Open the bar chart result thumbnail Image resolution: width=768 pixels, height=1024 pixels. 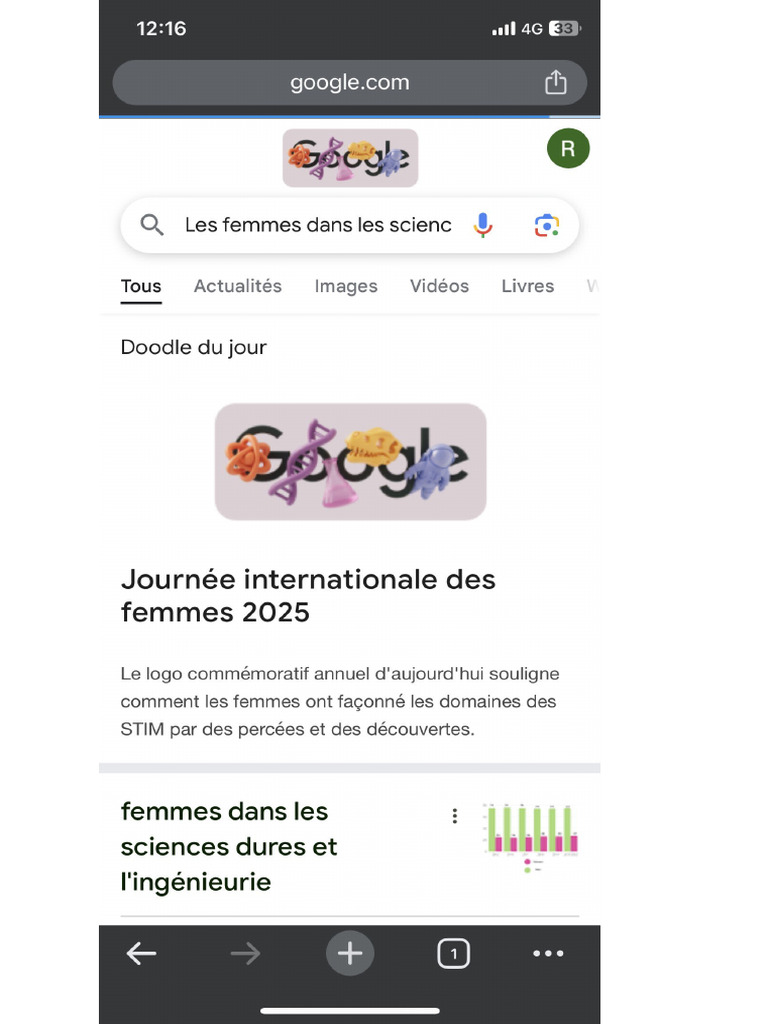coord(529,838)
